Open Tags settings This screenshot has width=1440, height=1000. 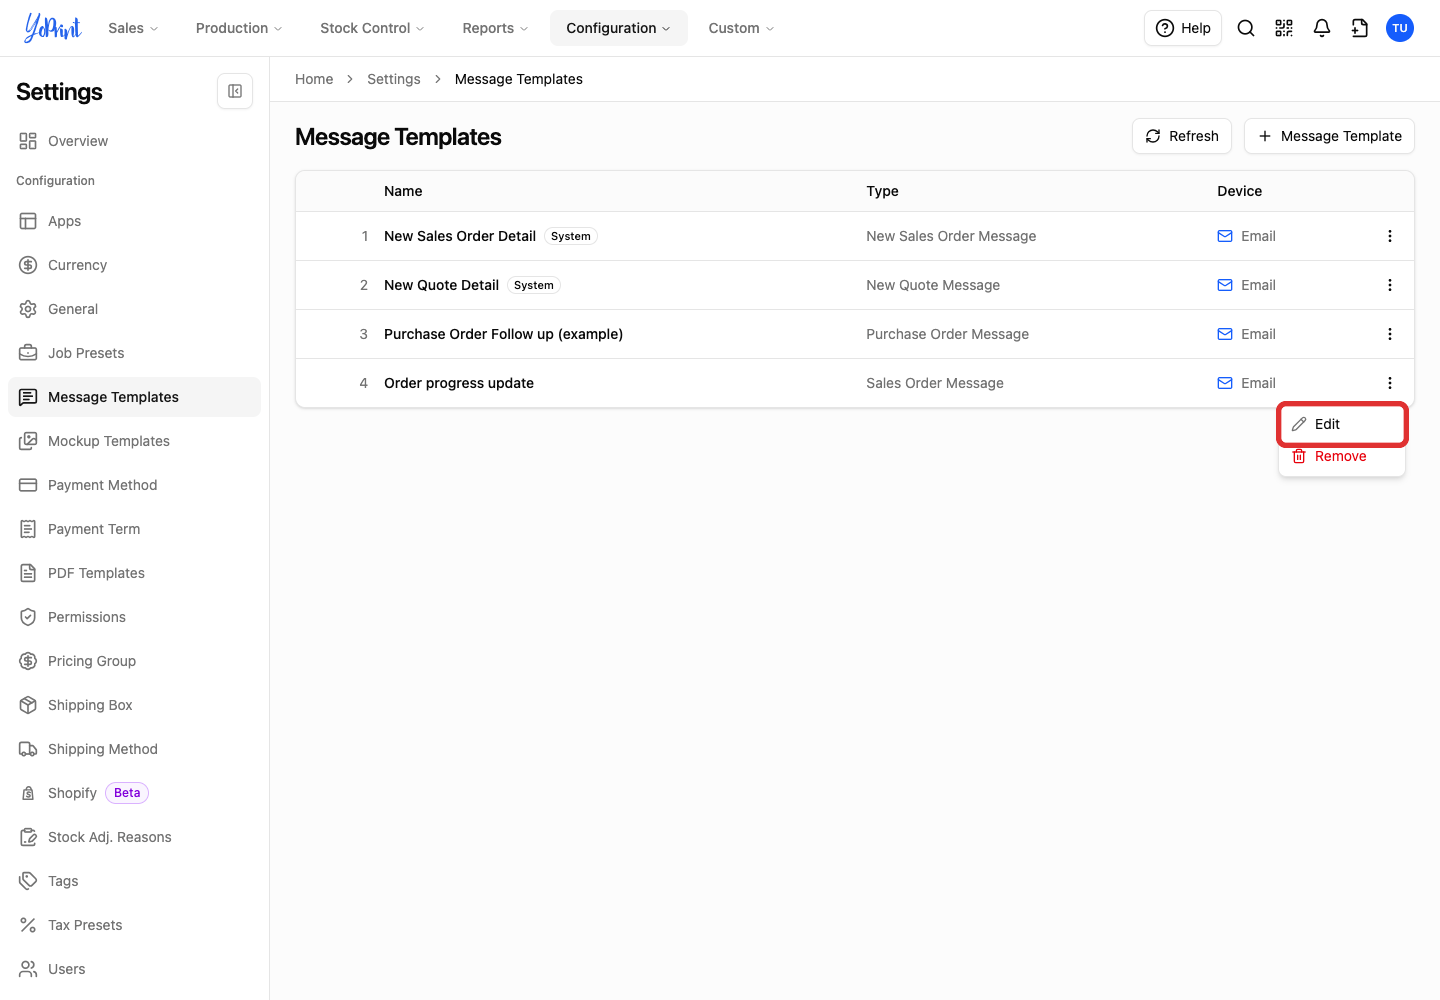pos(134,881)
